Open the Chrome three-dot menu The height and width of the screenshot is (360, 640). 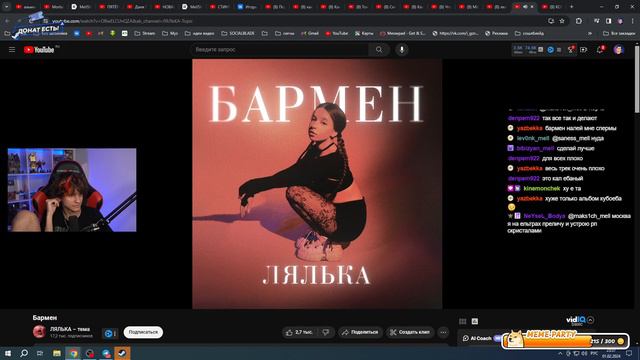632,21
